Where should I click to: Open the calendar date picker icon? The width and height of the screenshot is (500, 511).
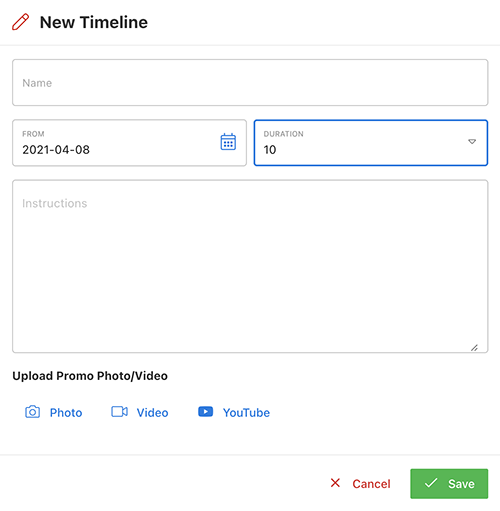(x=228, y=142)
